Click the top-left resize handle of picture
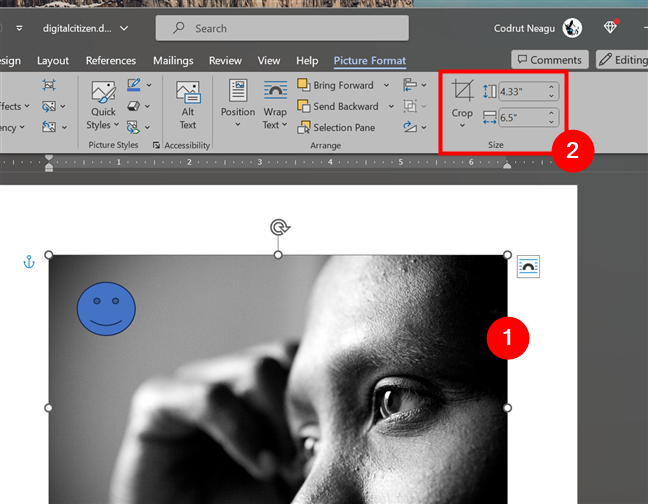 (x=49, y=255)
